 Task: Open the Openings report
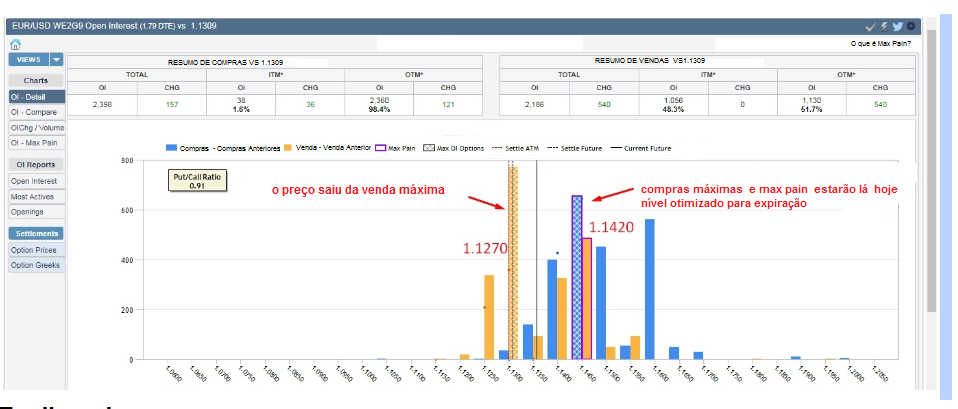click(37, 212)
